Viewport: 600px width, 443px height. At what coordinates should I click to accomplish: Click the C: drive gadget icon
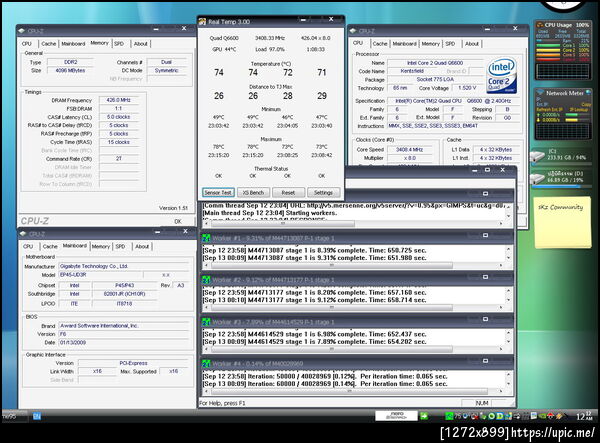pos(538,156)
